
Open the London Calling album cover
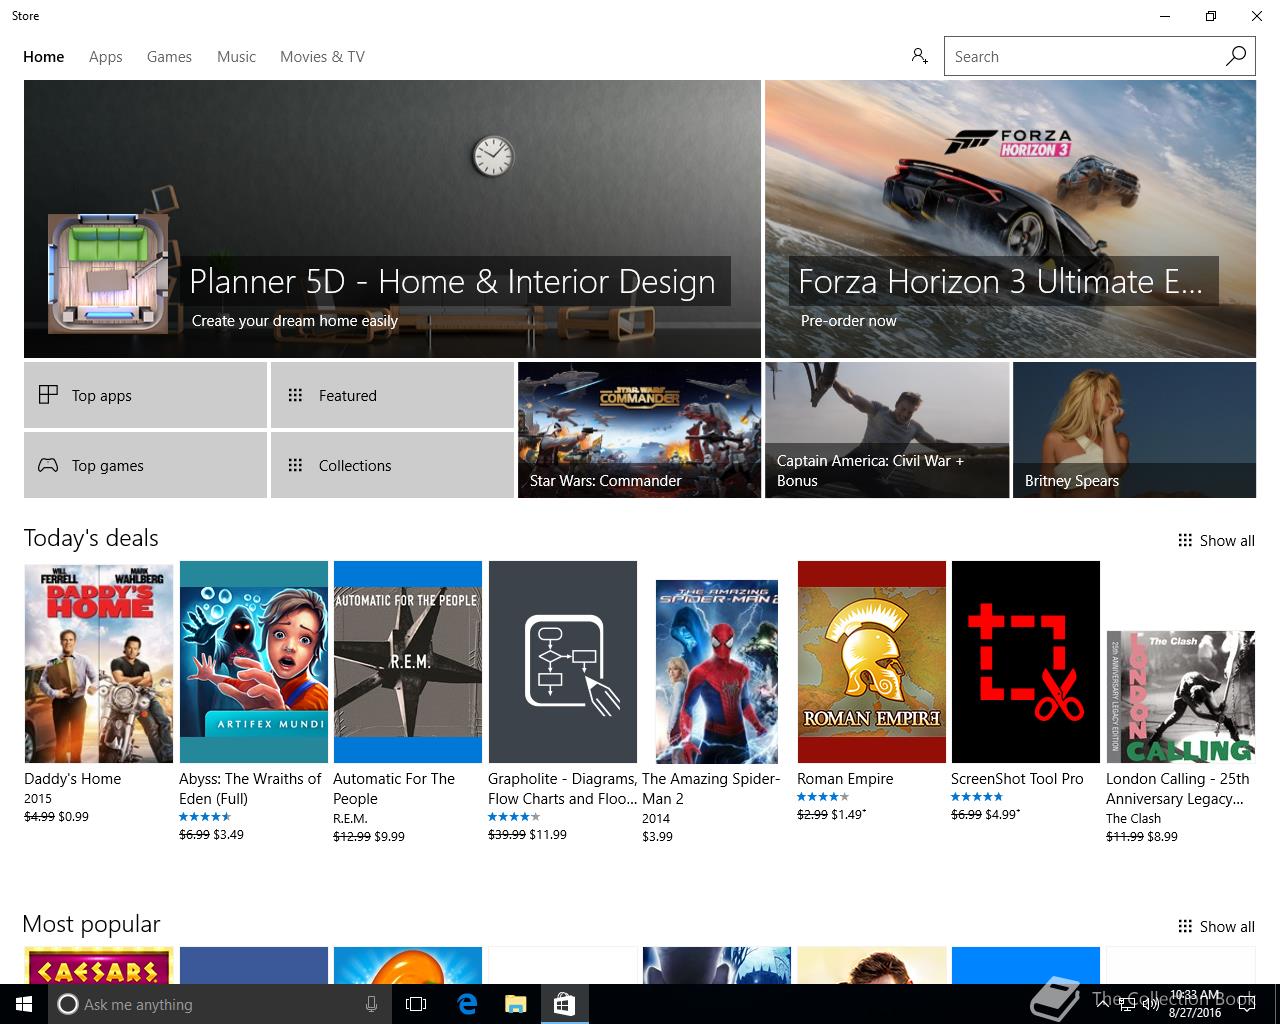1180,697
